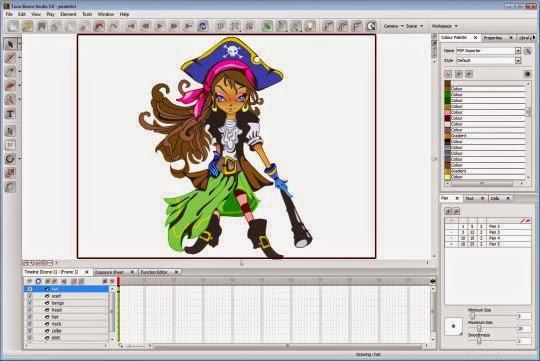
Task: Click the Play button in toolbar
Action: tap(159, 26)
